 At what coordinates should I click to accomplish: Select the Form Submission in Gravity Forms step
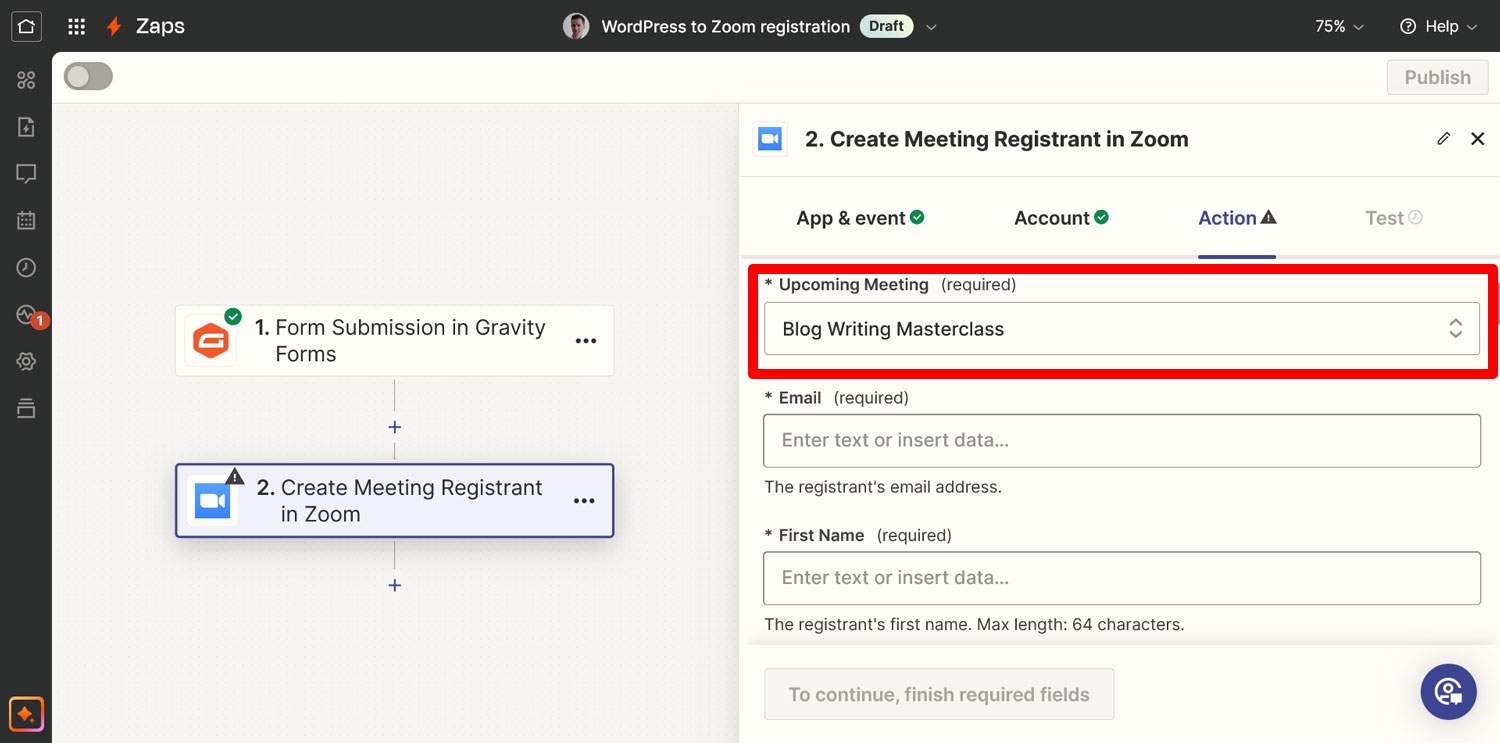(x=394, y=341)
